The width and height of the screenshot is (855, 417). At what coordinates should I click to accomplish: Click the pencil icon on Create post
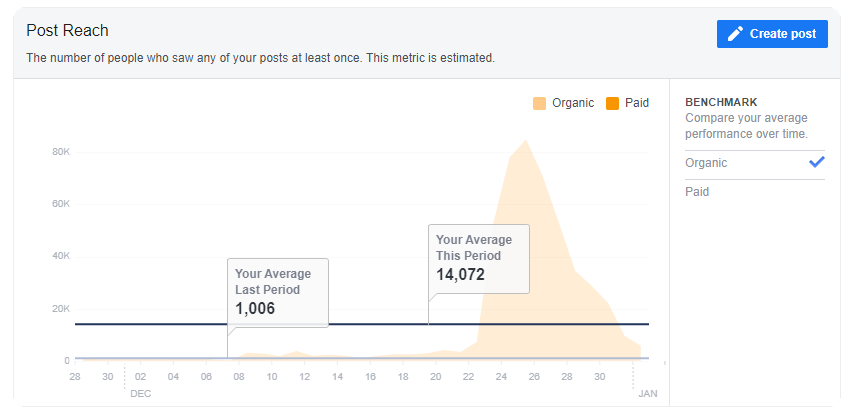pos(735,34)
